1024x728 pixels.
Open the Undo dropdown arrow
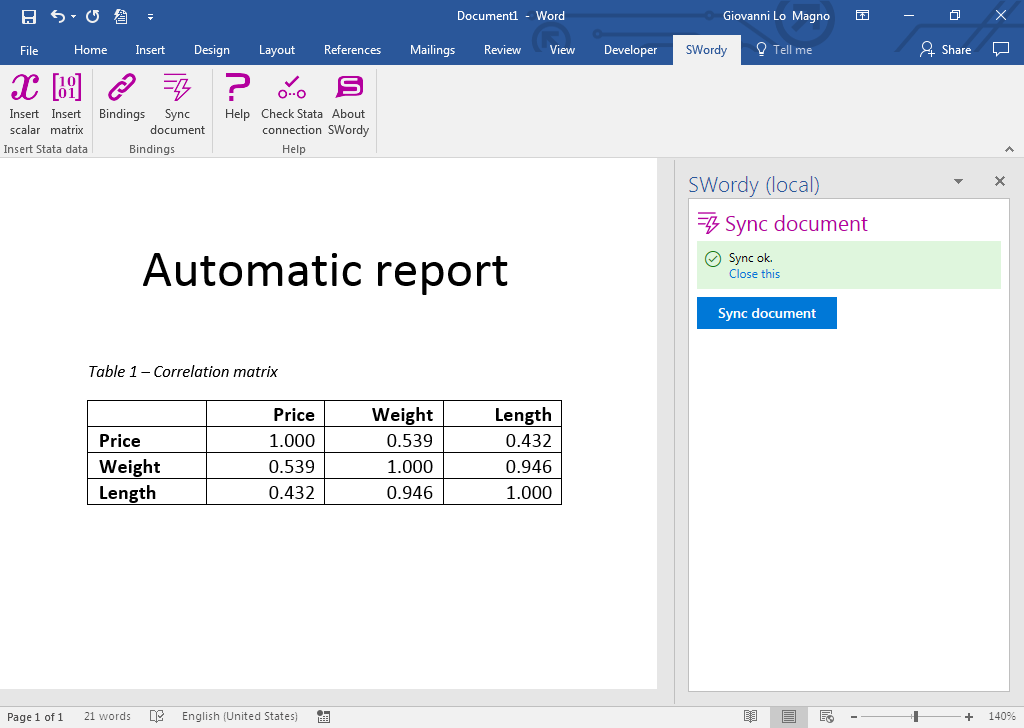pos(72,16)
